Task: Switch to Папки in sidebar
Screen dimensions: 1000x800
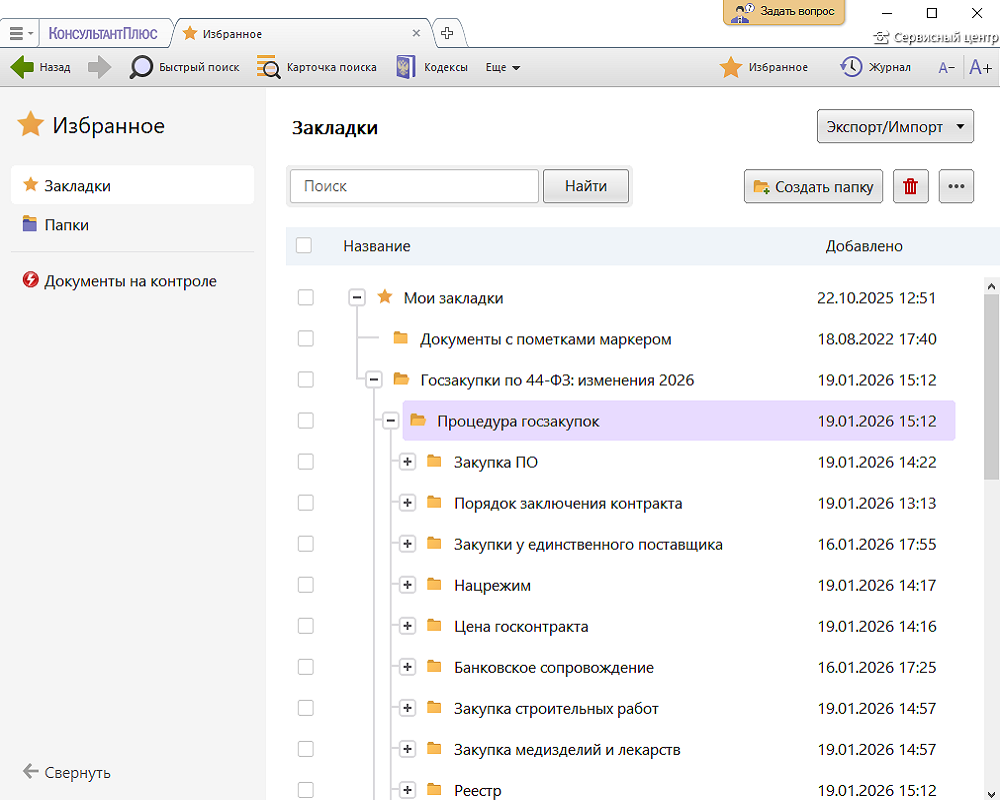Action: click(66, 225)
